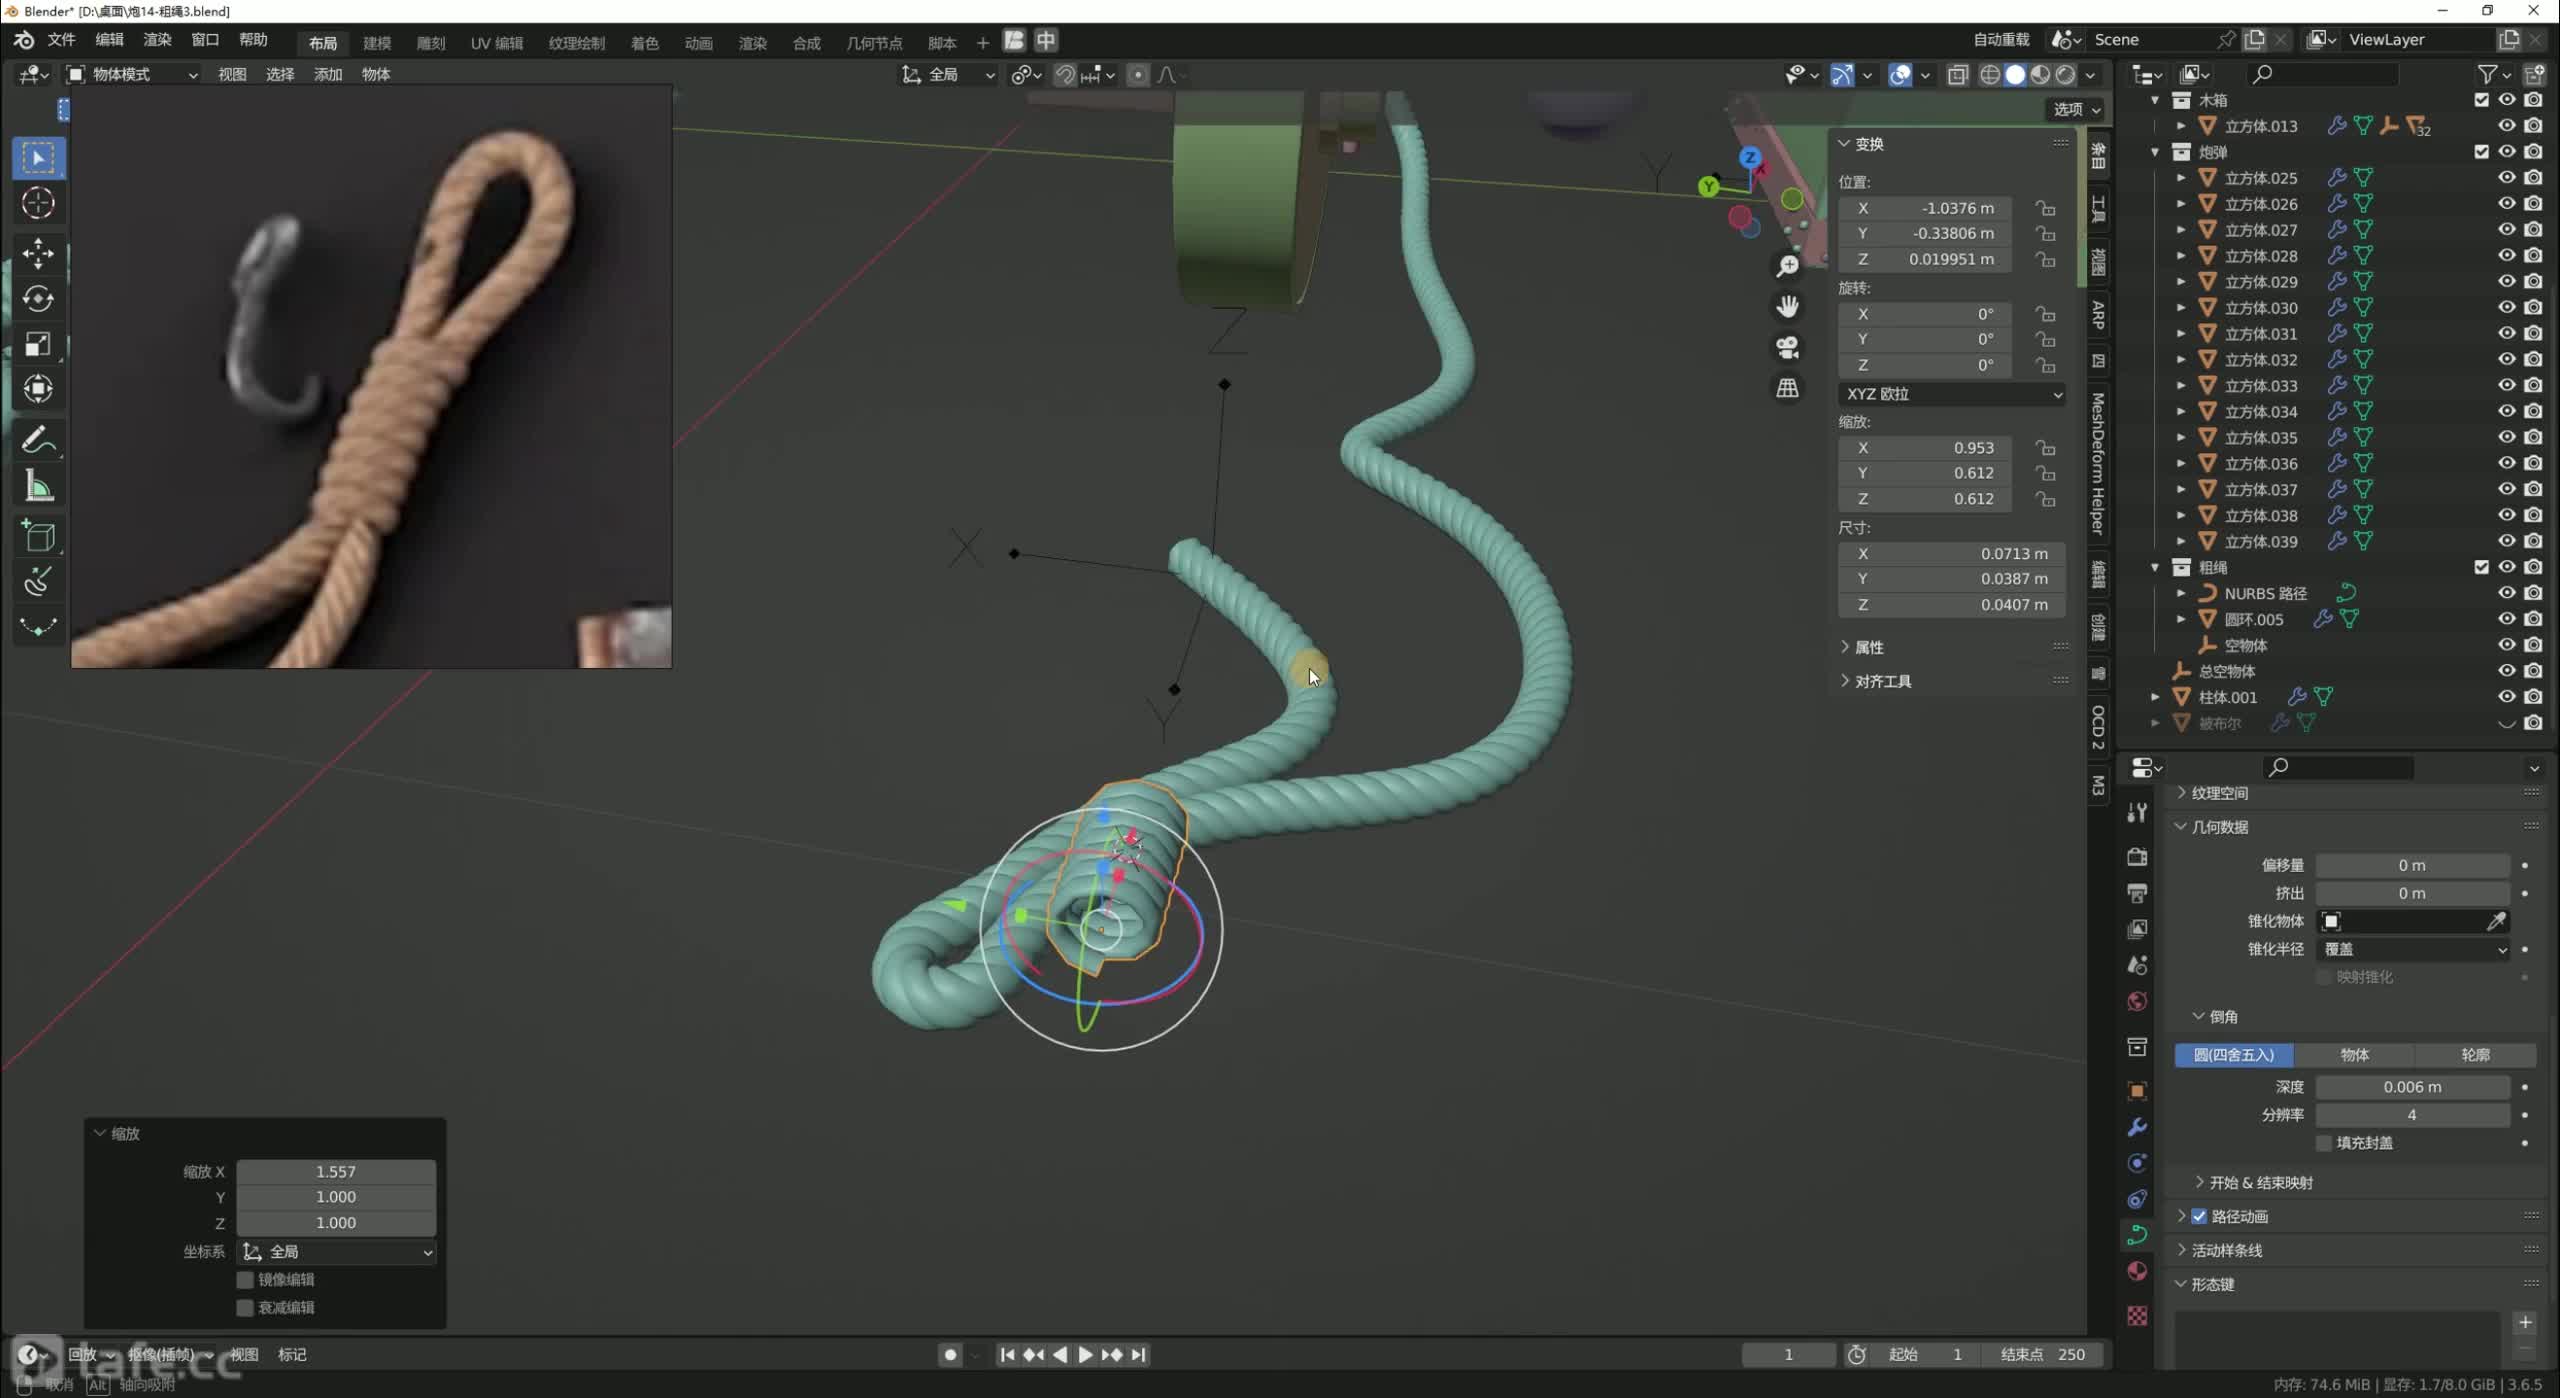The width and height of the screenshot is (2560, 1398).
Task: Toggle camera view icon
Action: (1787, 347)
